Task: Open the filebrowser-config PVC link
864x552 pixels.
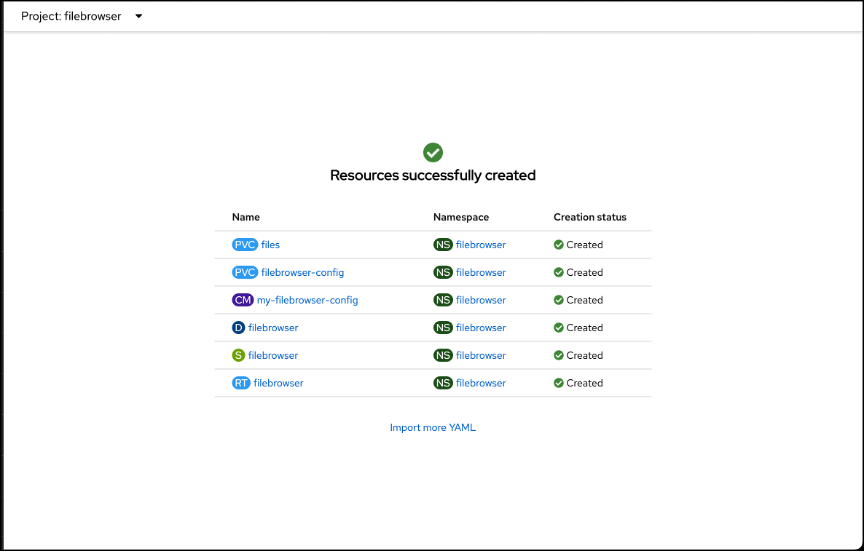Action: pyautogui.click(x=302, y=272)
